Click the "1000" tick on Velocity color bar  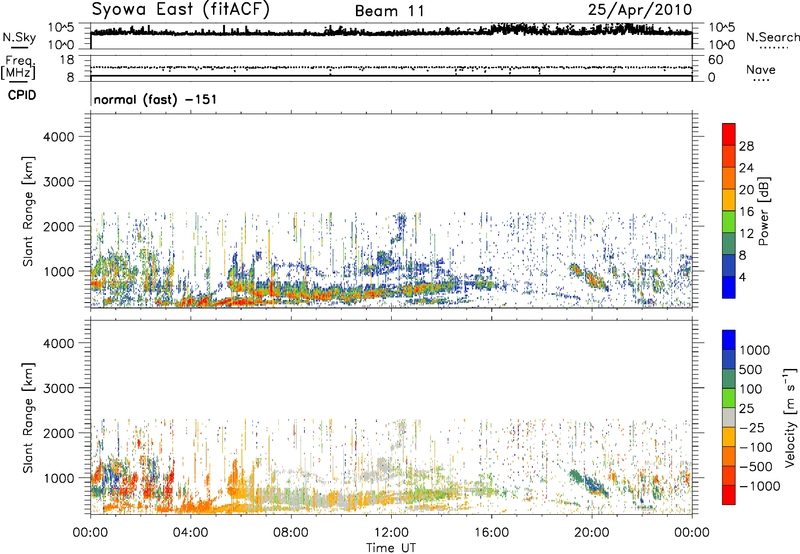click(754, 350)
